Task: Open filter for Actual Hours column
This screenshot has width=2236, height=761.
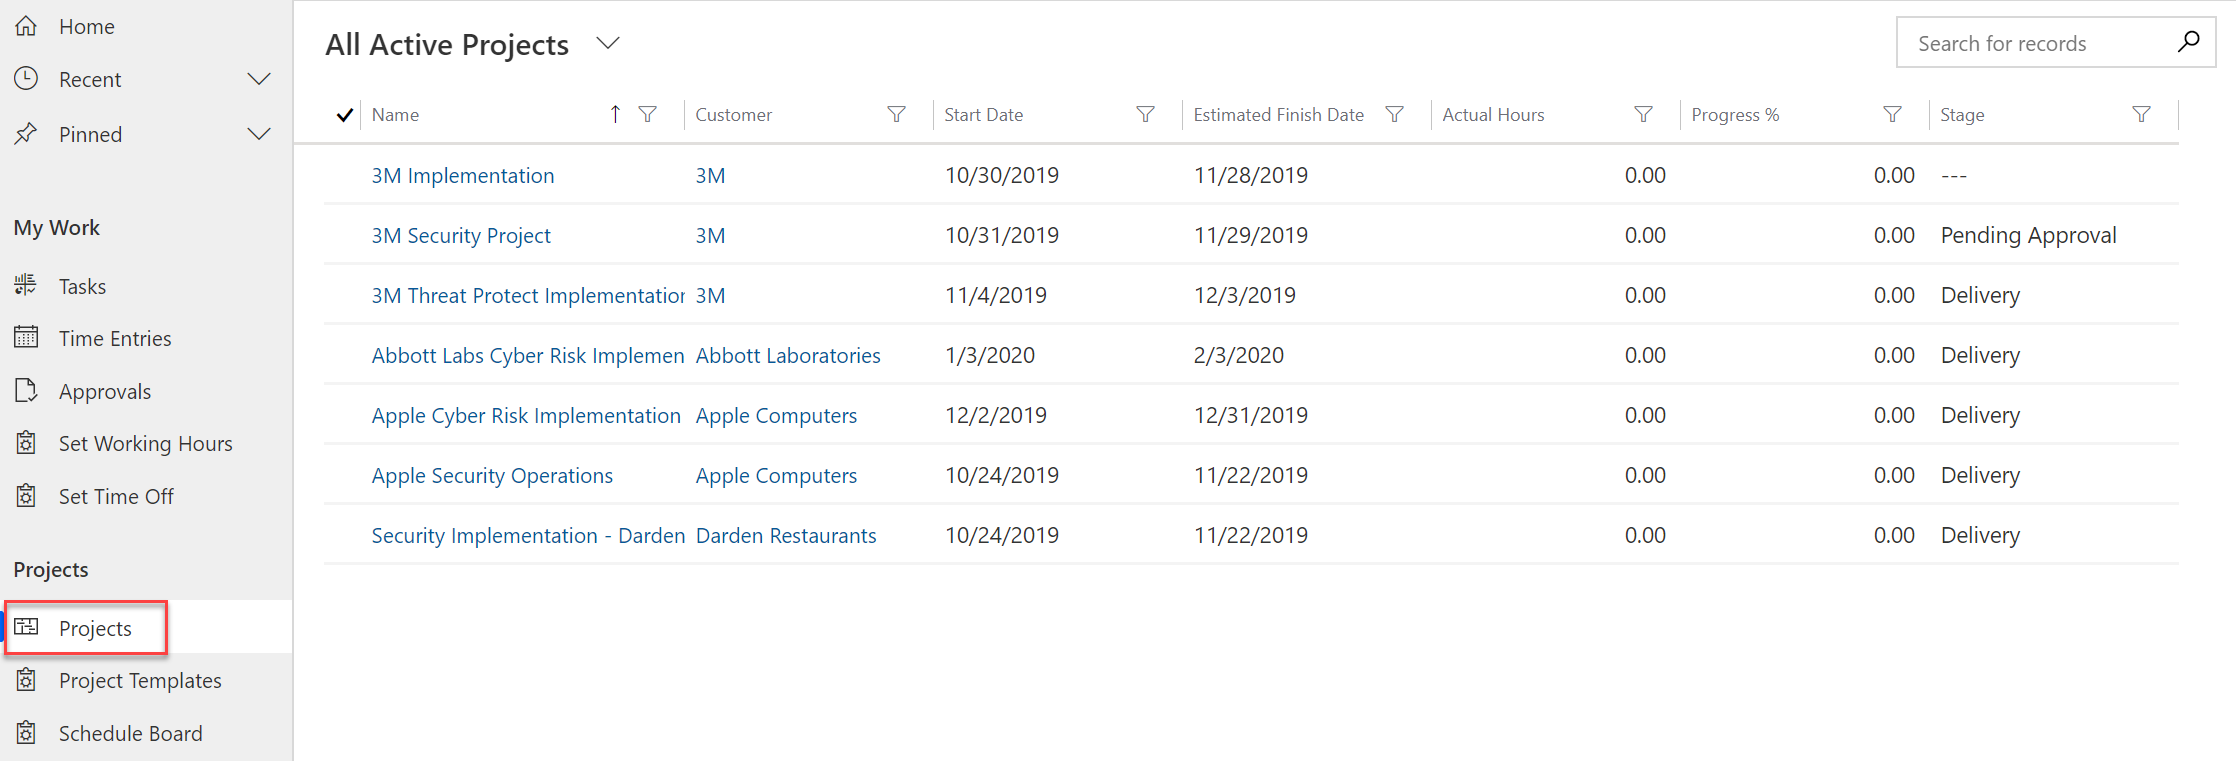Action: pyautogui.click(x=1644, y=114)
